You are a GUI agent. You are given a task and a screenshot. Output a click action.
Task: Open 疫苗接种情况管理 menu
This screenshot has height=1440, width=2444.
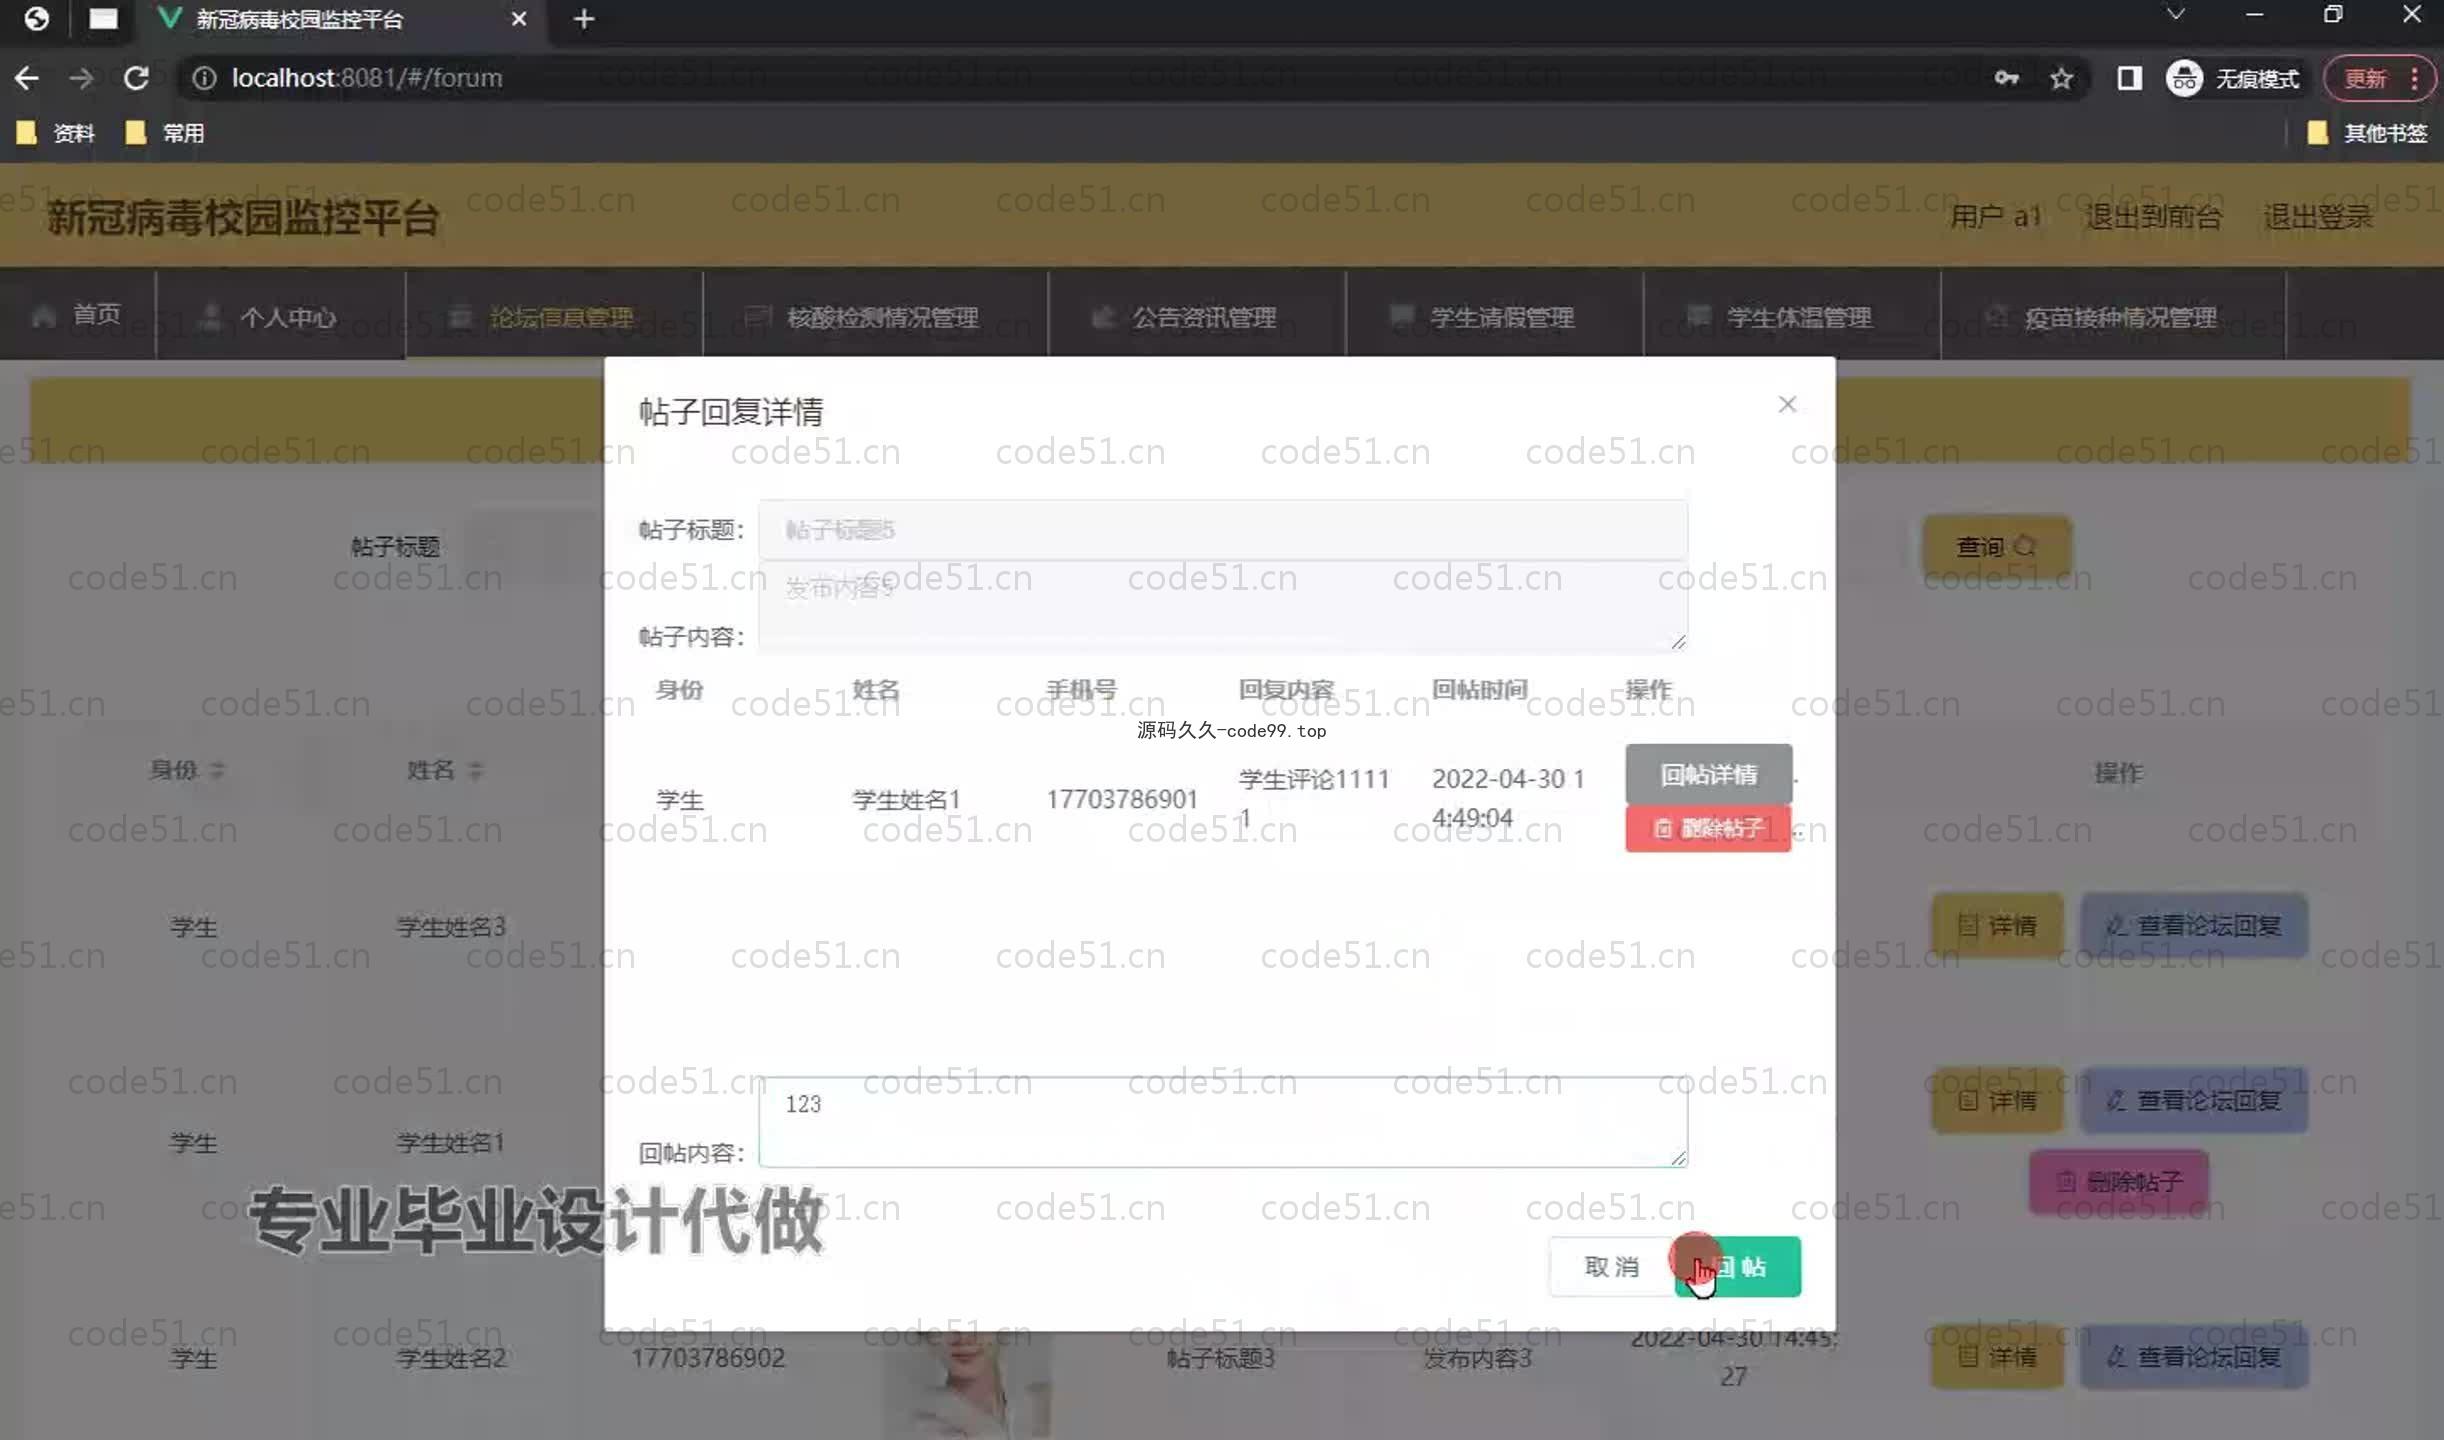pos(2113,317)
